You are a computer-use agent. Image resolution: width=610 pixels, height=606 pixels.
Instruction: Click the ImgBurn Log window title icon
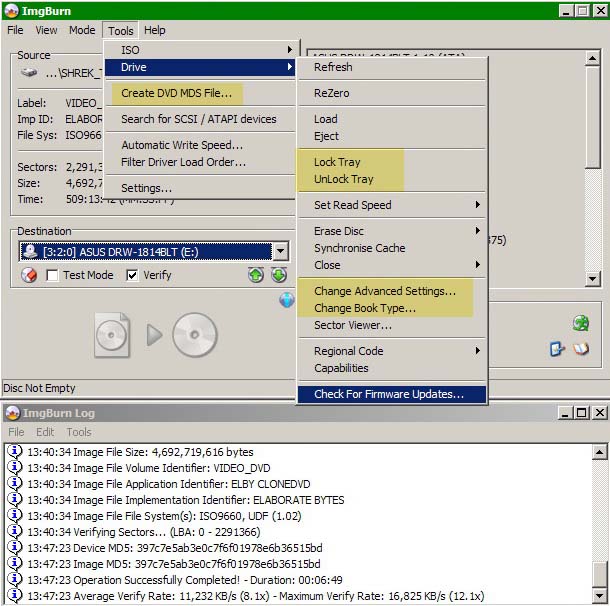12,413
